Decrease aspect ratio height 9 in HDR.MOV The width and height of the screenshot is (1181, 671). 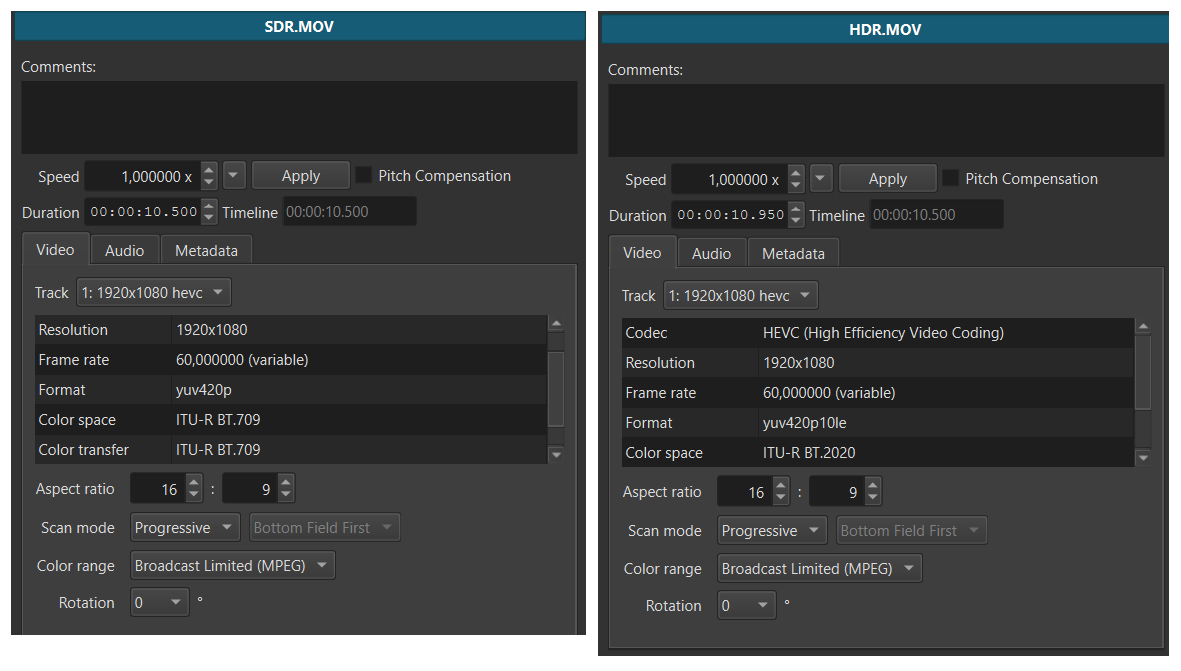tap(873, 497)
